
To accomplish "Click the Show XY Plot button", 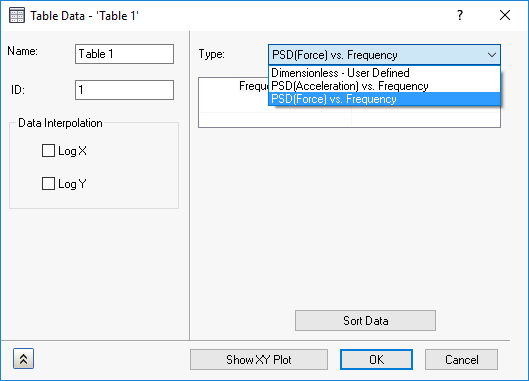I will tap(259, 360).
